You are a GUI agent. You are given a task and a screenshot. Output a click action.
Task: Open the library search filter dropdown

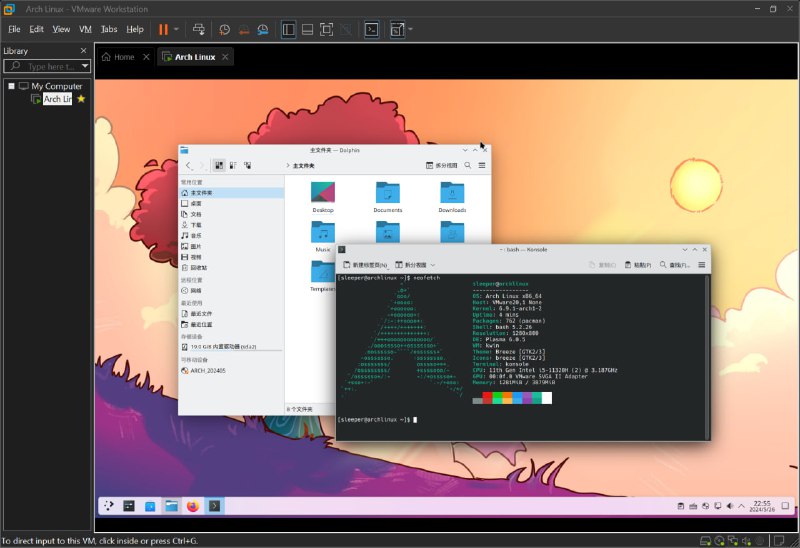click(x=85, y=66)
